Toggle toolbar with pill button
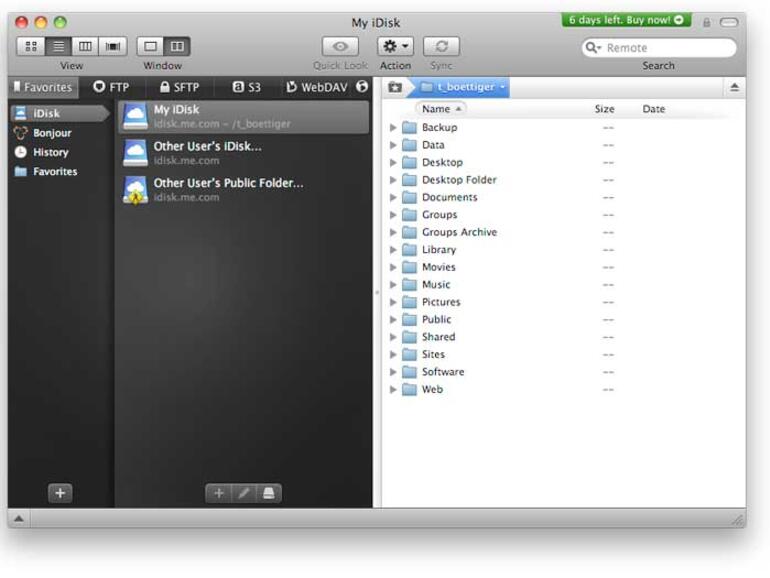 (729, 22)
